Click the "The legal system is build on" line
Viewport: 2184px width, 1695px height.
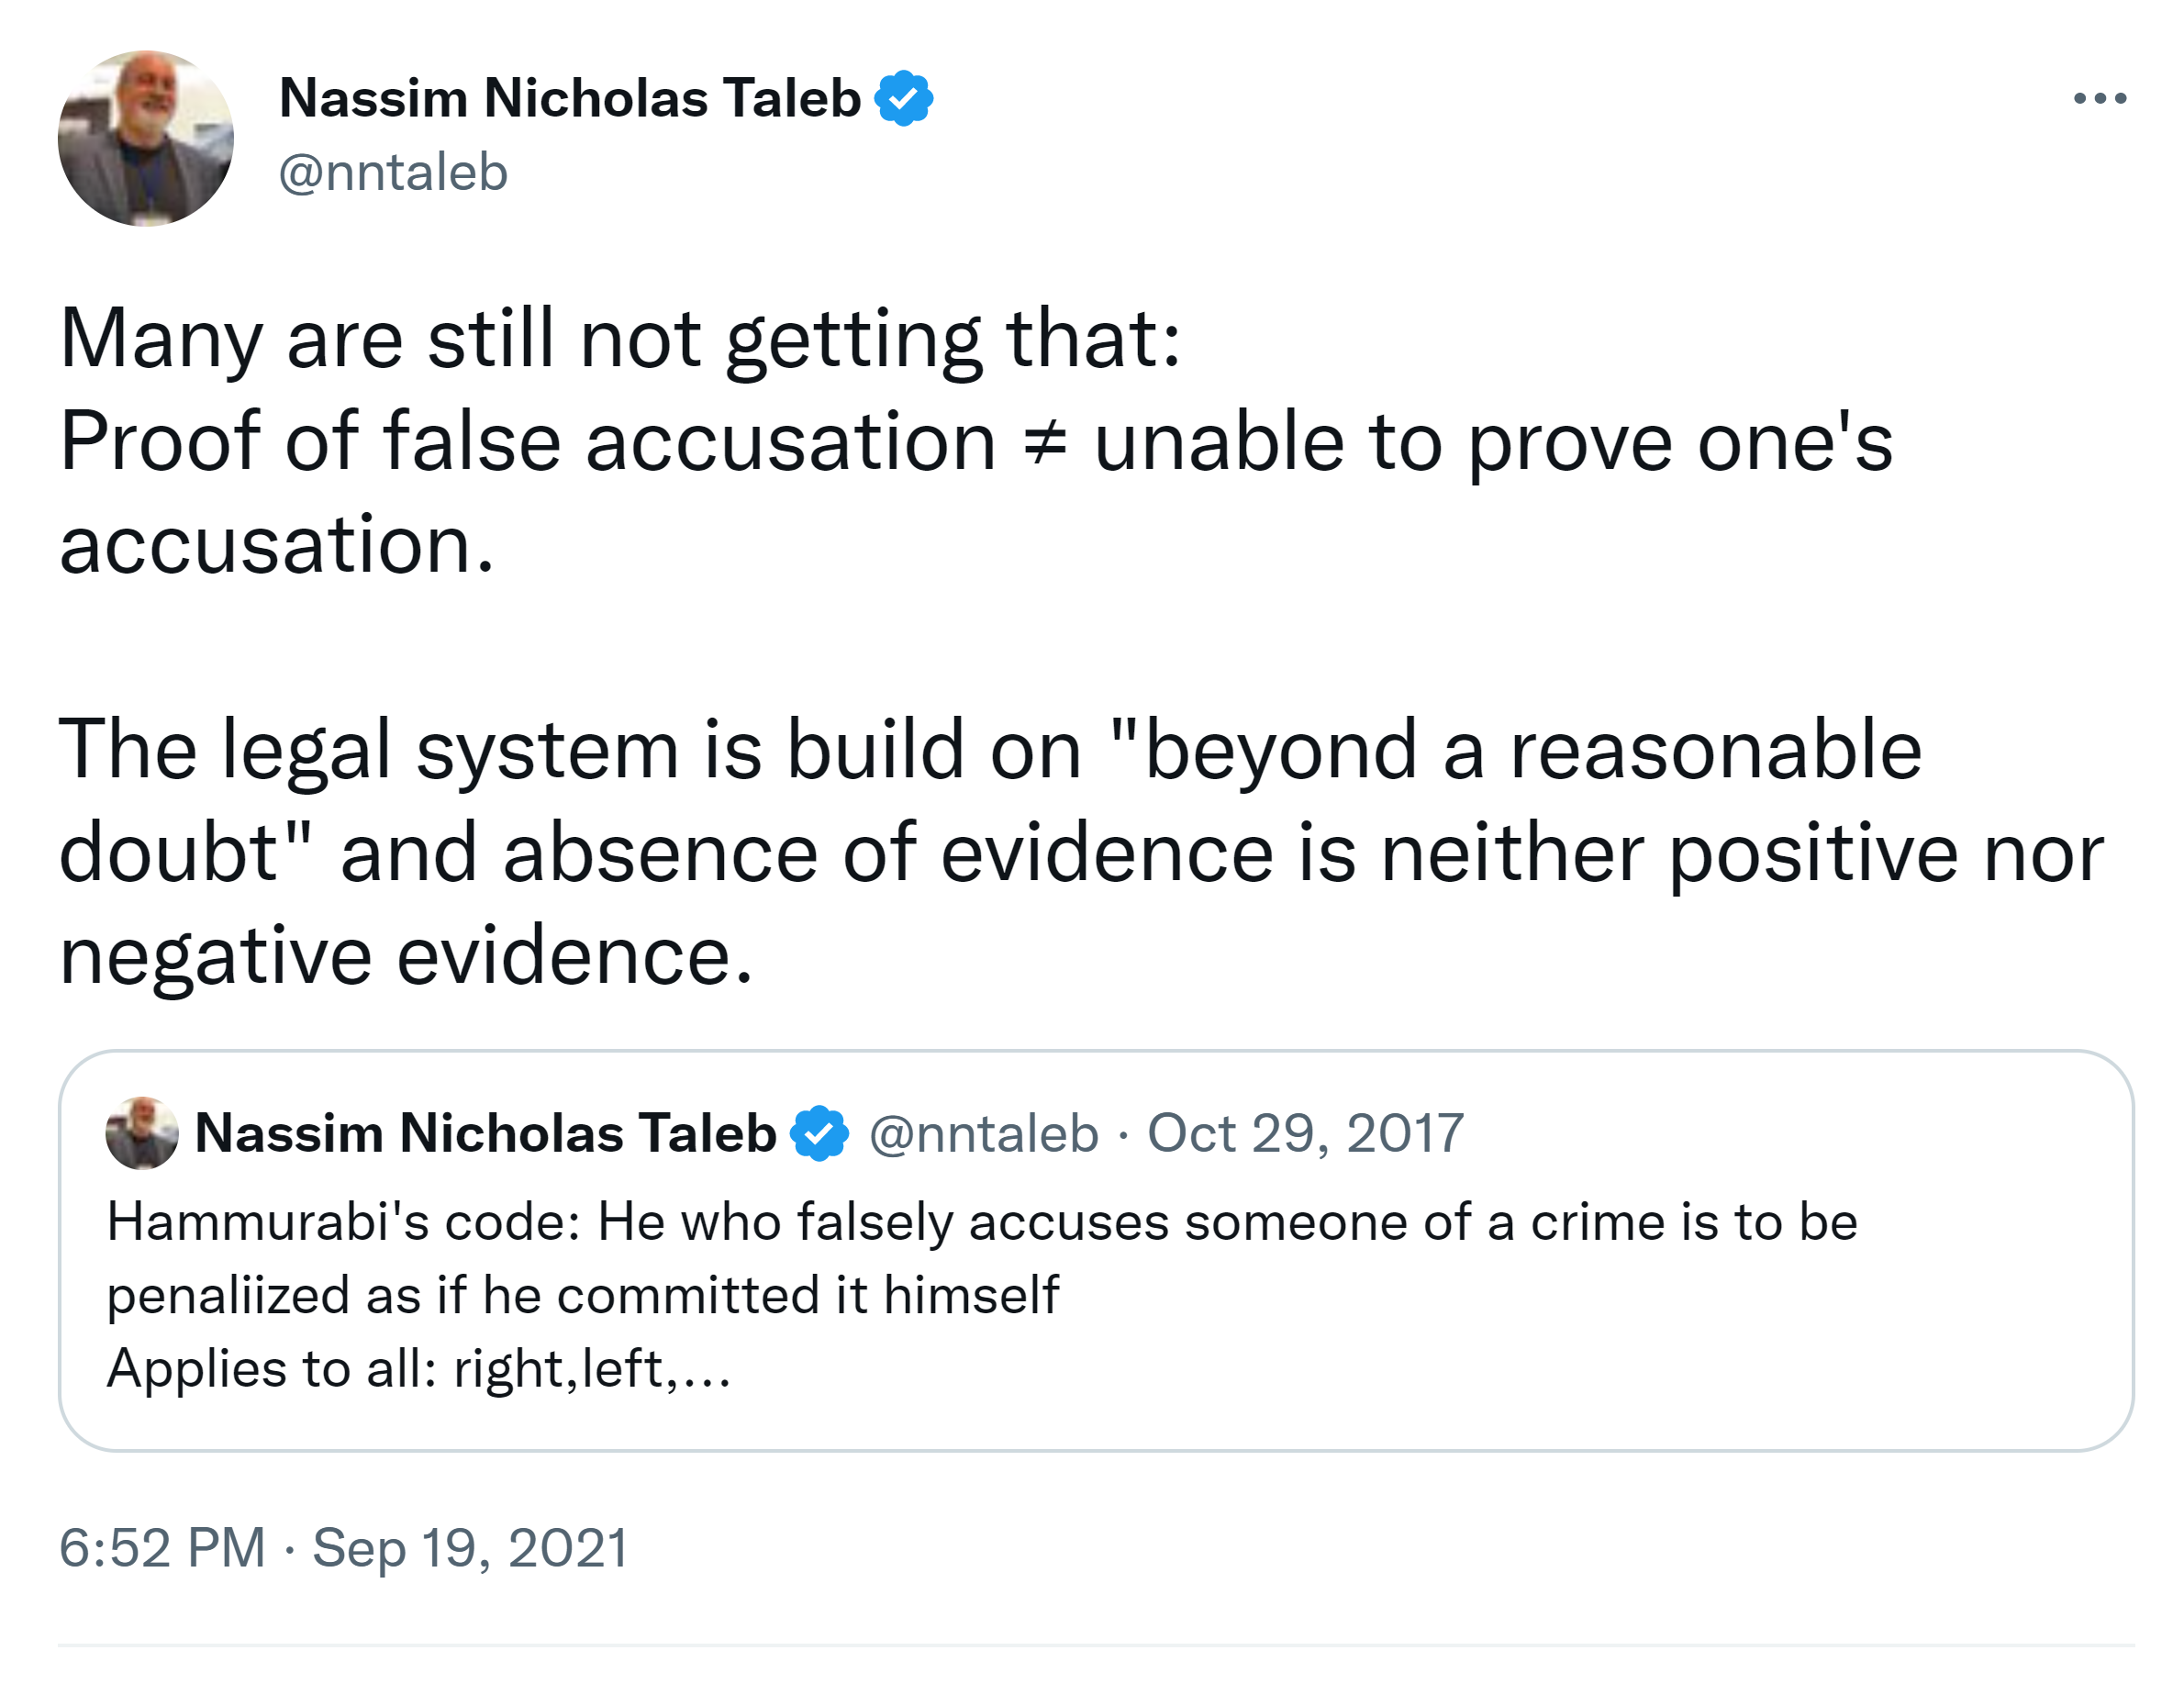tap(570, 749)
